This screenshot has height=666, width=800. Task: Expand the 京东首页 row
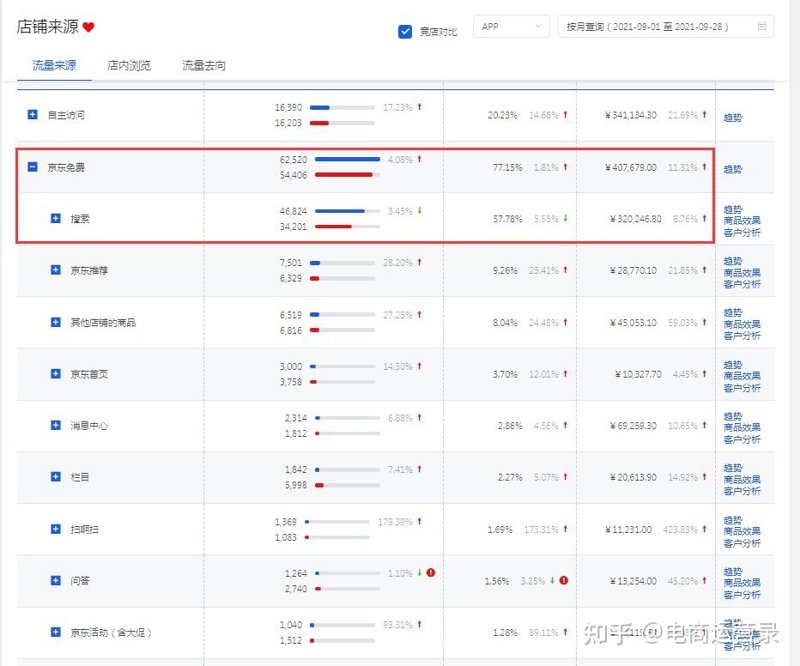pos(56,374)
